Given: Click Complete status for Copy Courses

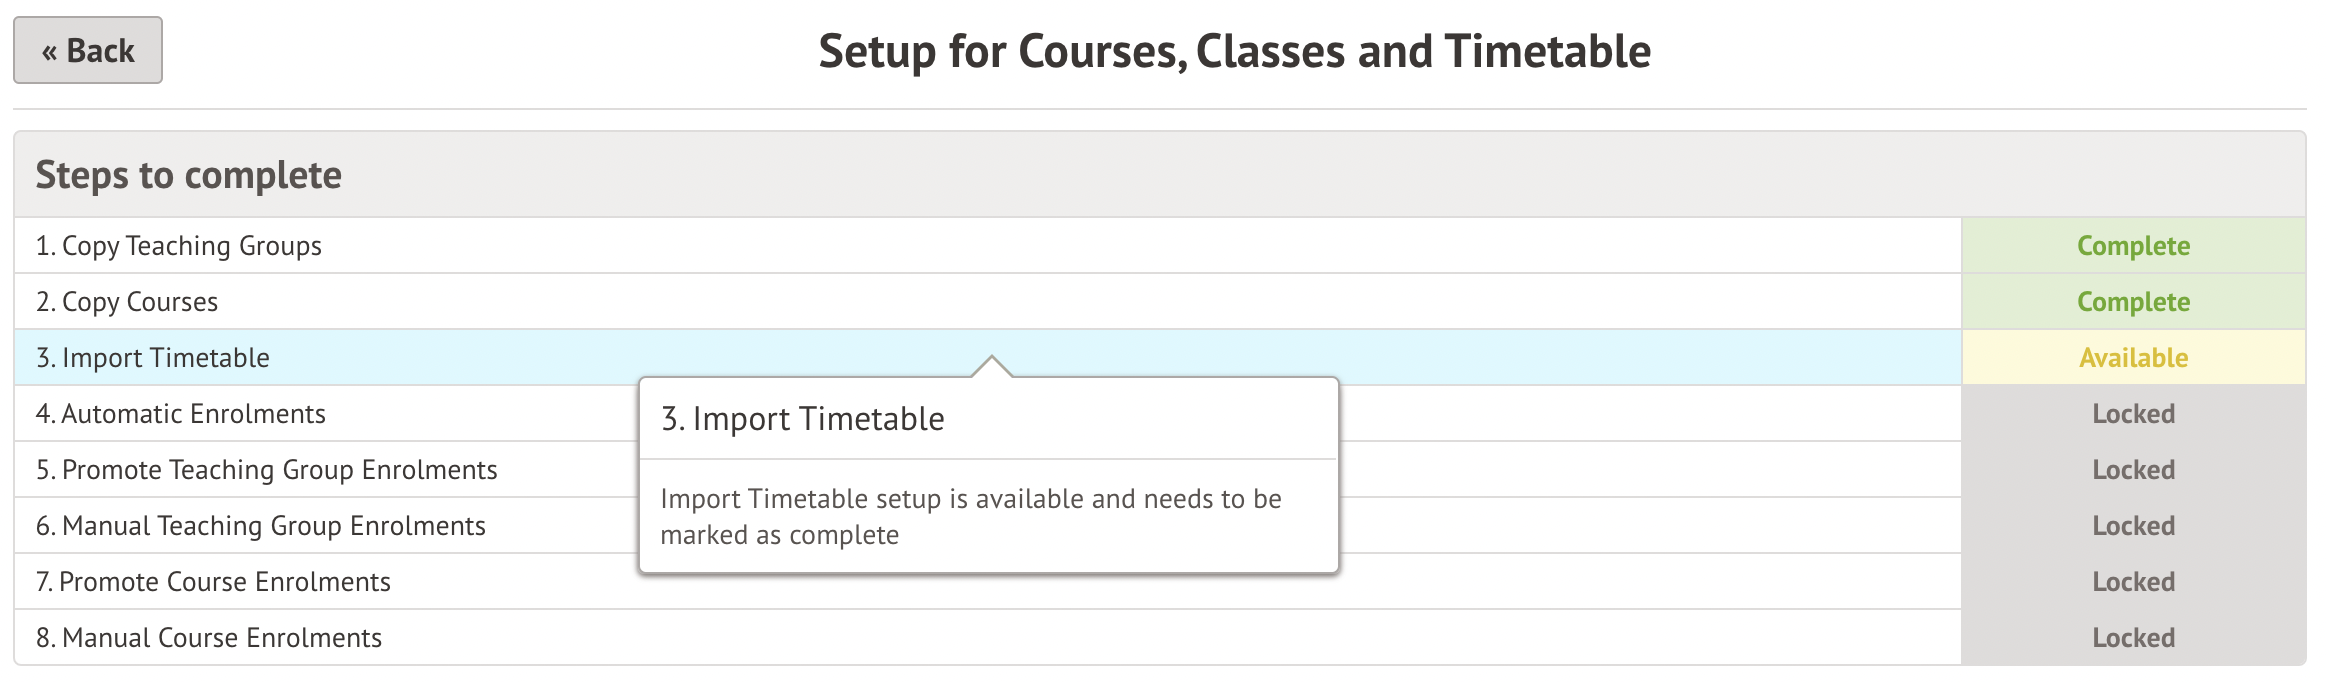Looking at the screenshot, I should pyautogui.click(x=2133, y=302).
